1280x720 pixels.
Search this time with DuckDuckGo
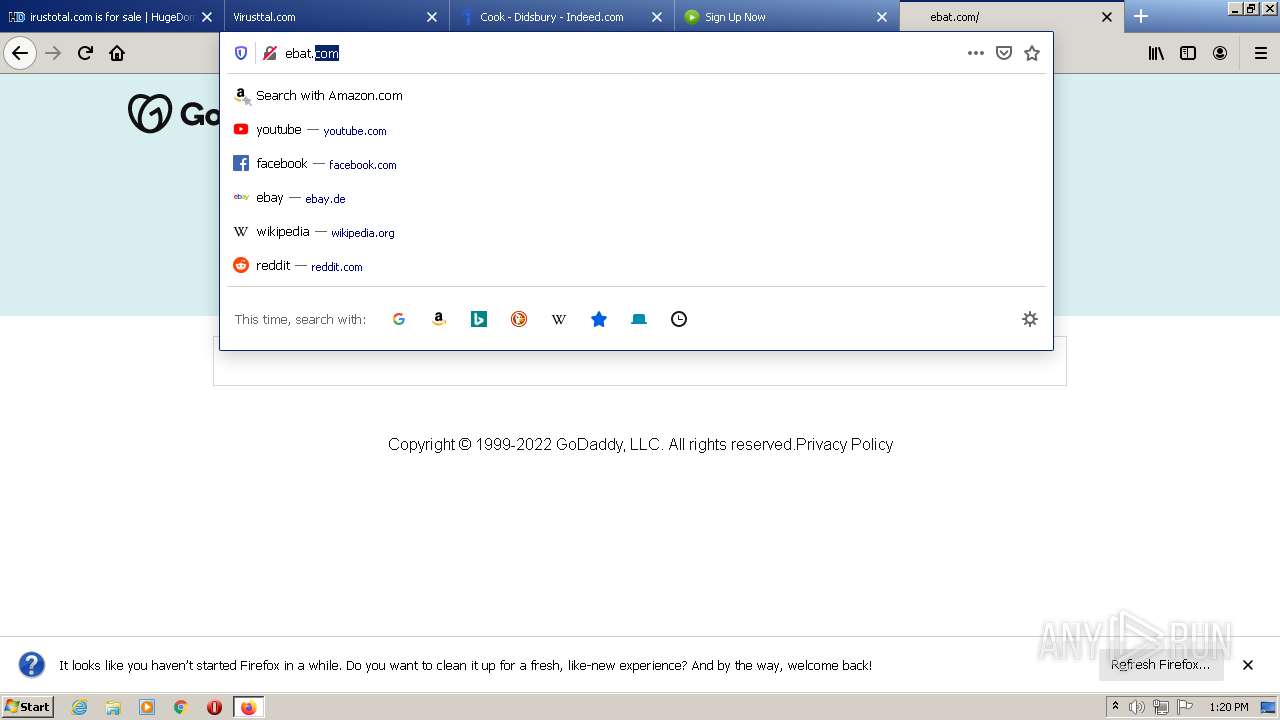(x=519, y=319)
